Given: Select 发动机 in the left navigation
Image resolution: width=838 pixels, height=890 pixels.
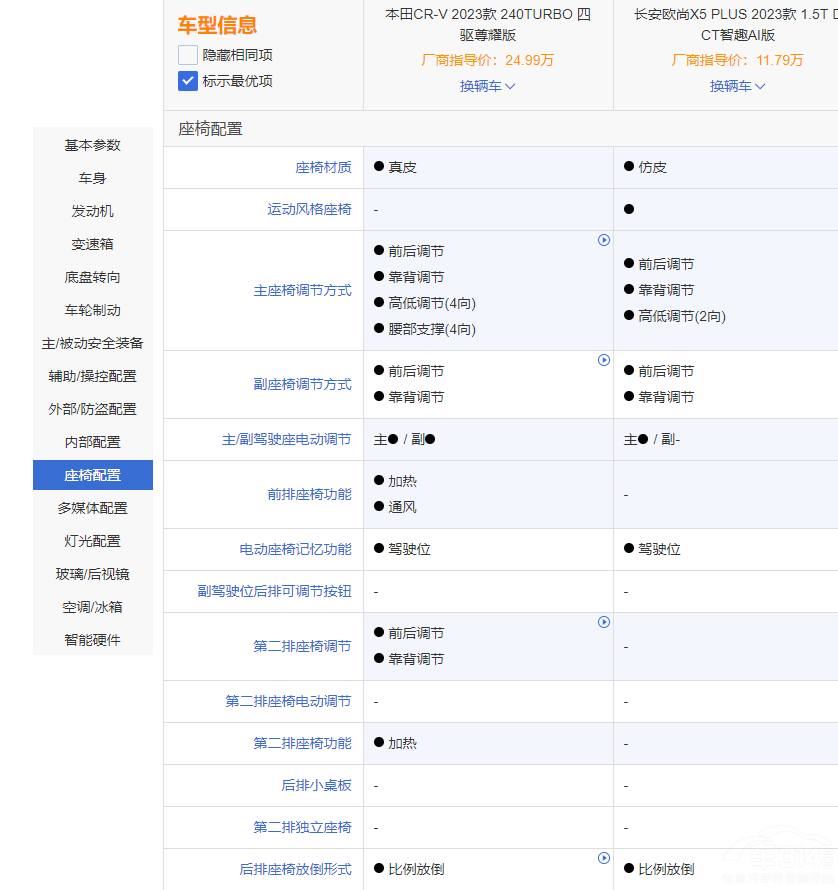Looking at the screenshot, I should pos(93,211).
